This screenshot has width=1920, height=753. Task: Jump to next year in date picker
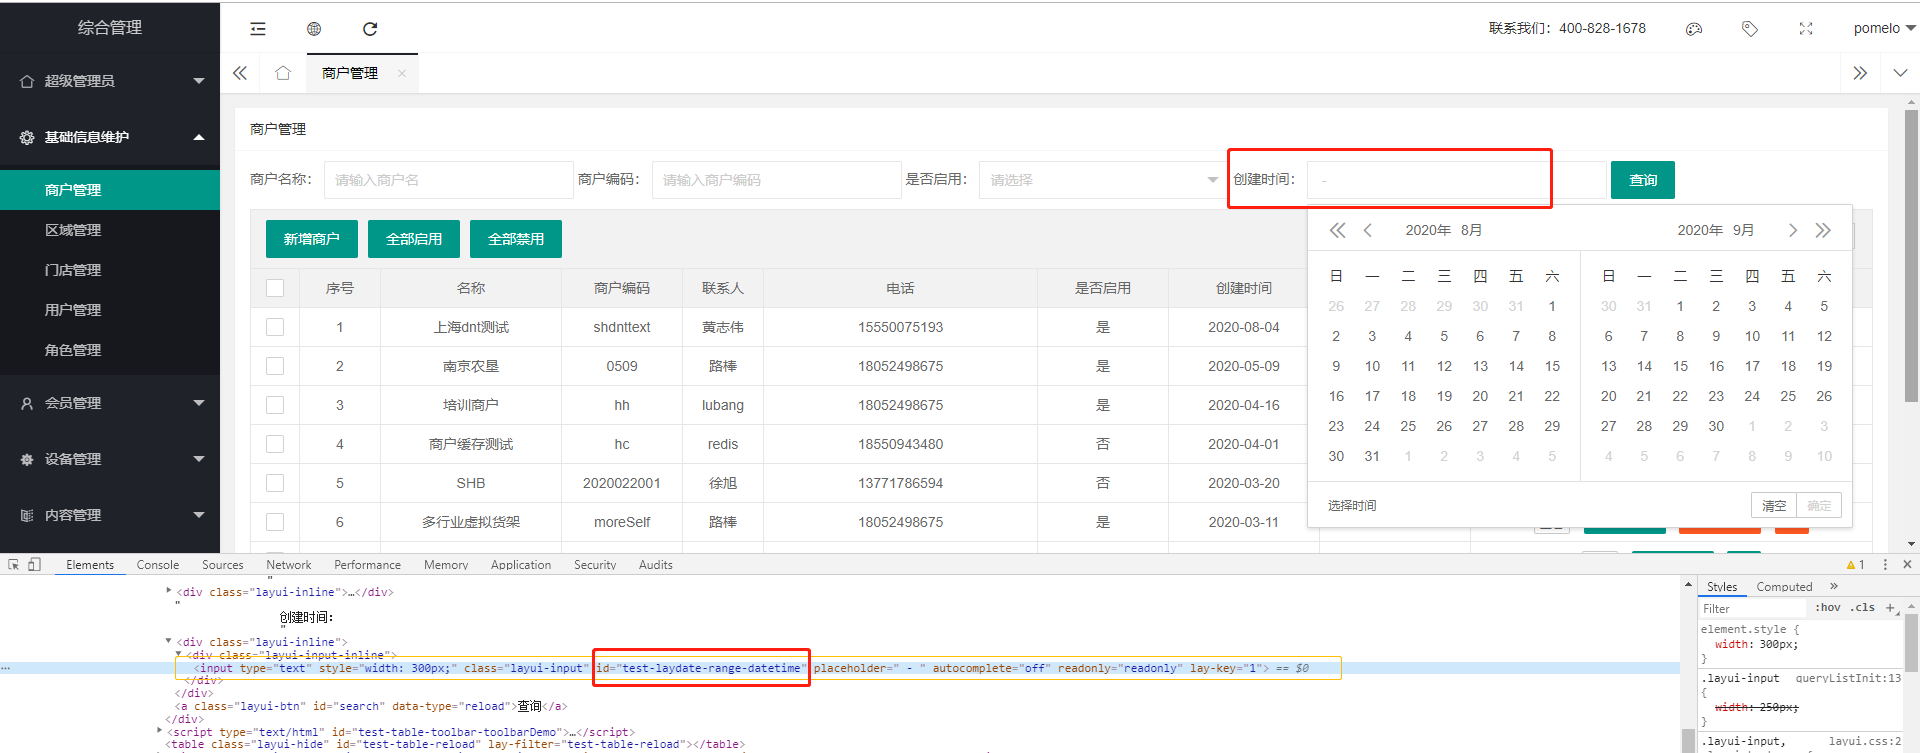tap(1823, 230)
